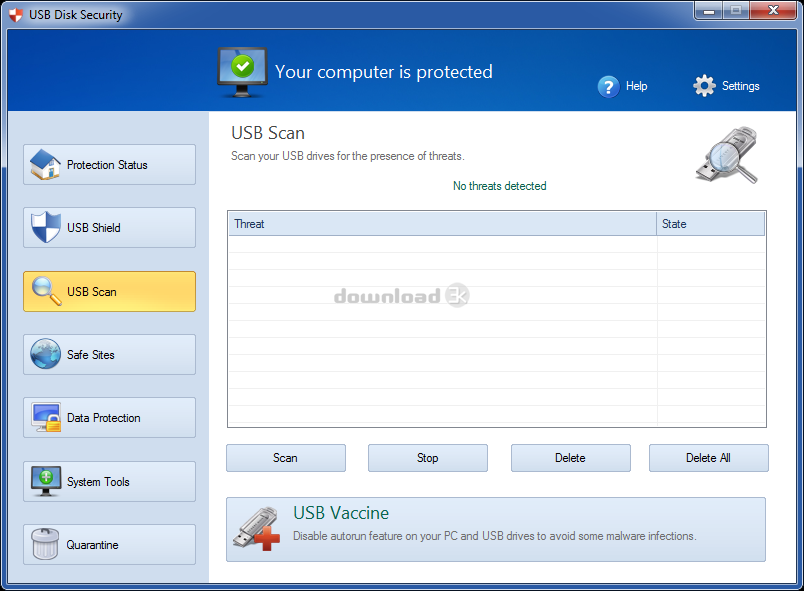Screen dimensions: 804x591
Task: Click the Help text link
Action: (636, 86)
